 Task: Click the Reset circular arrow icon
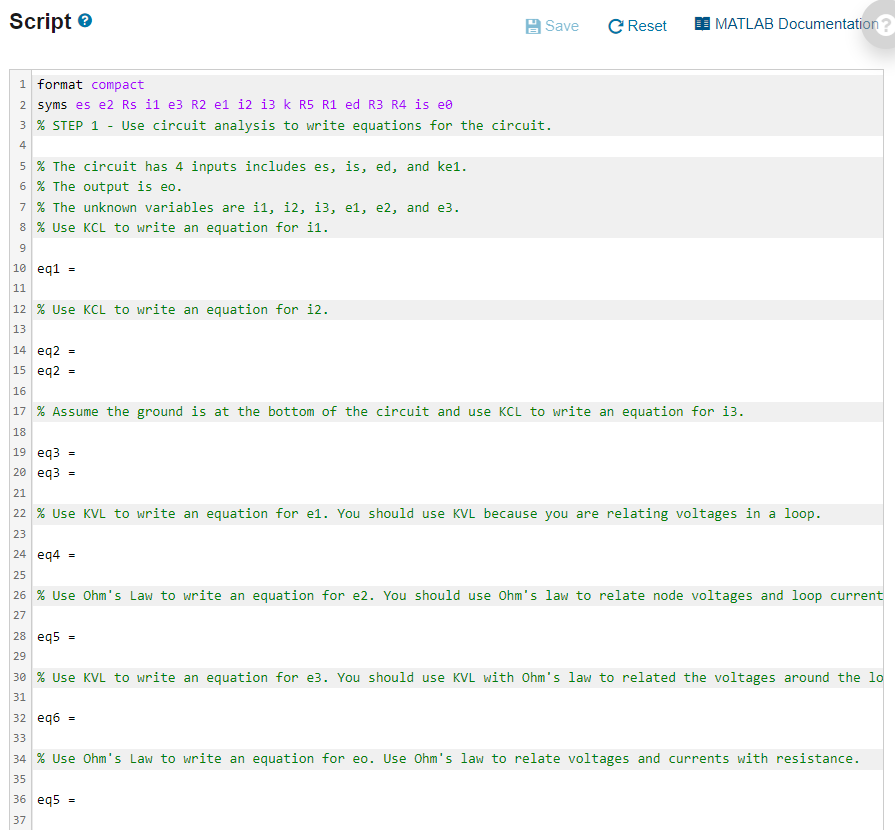point(615,26)
